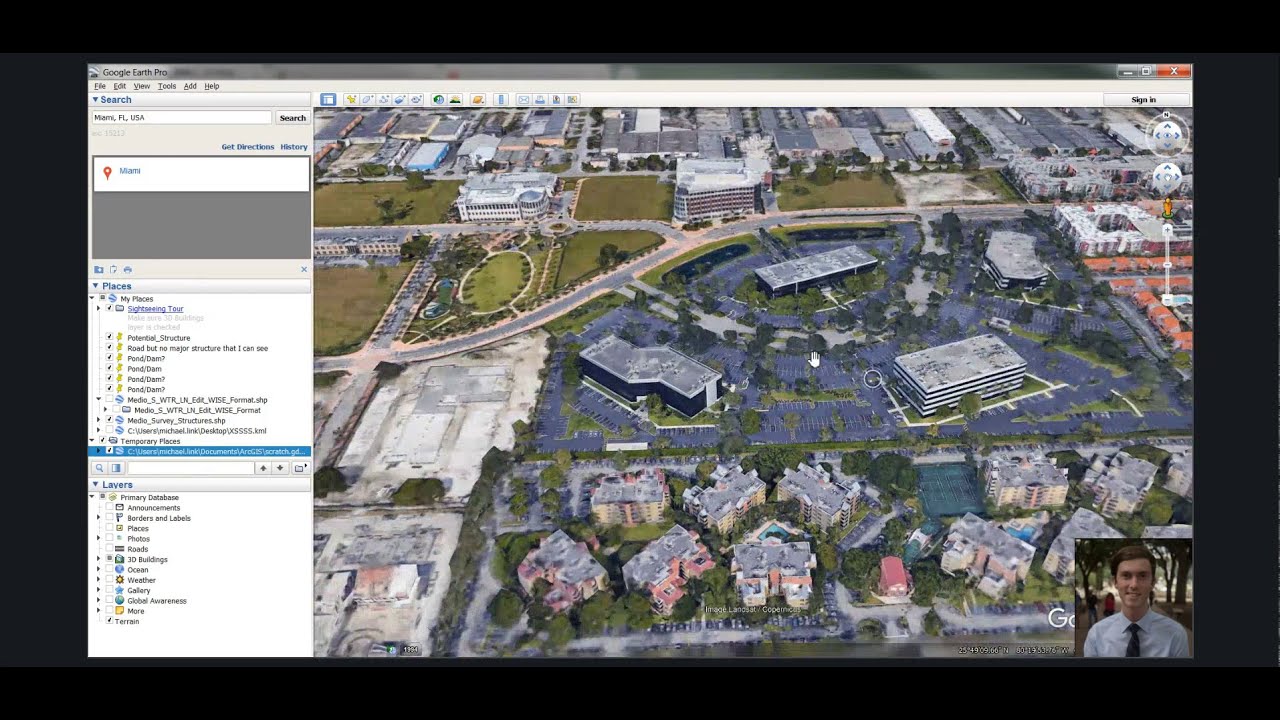Toggle the sunlight toolbar icon
This screenshot has height=720, width=1280.
(455, 100)
